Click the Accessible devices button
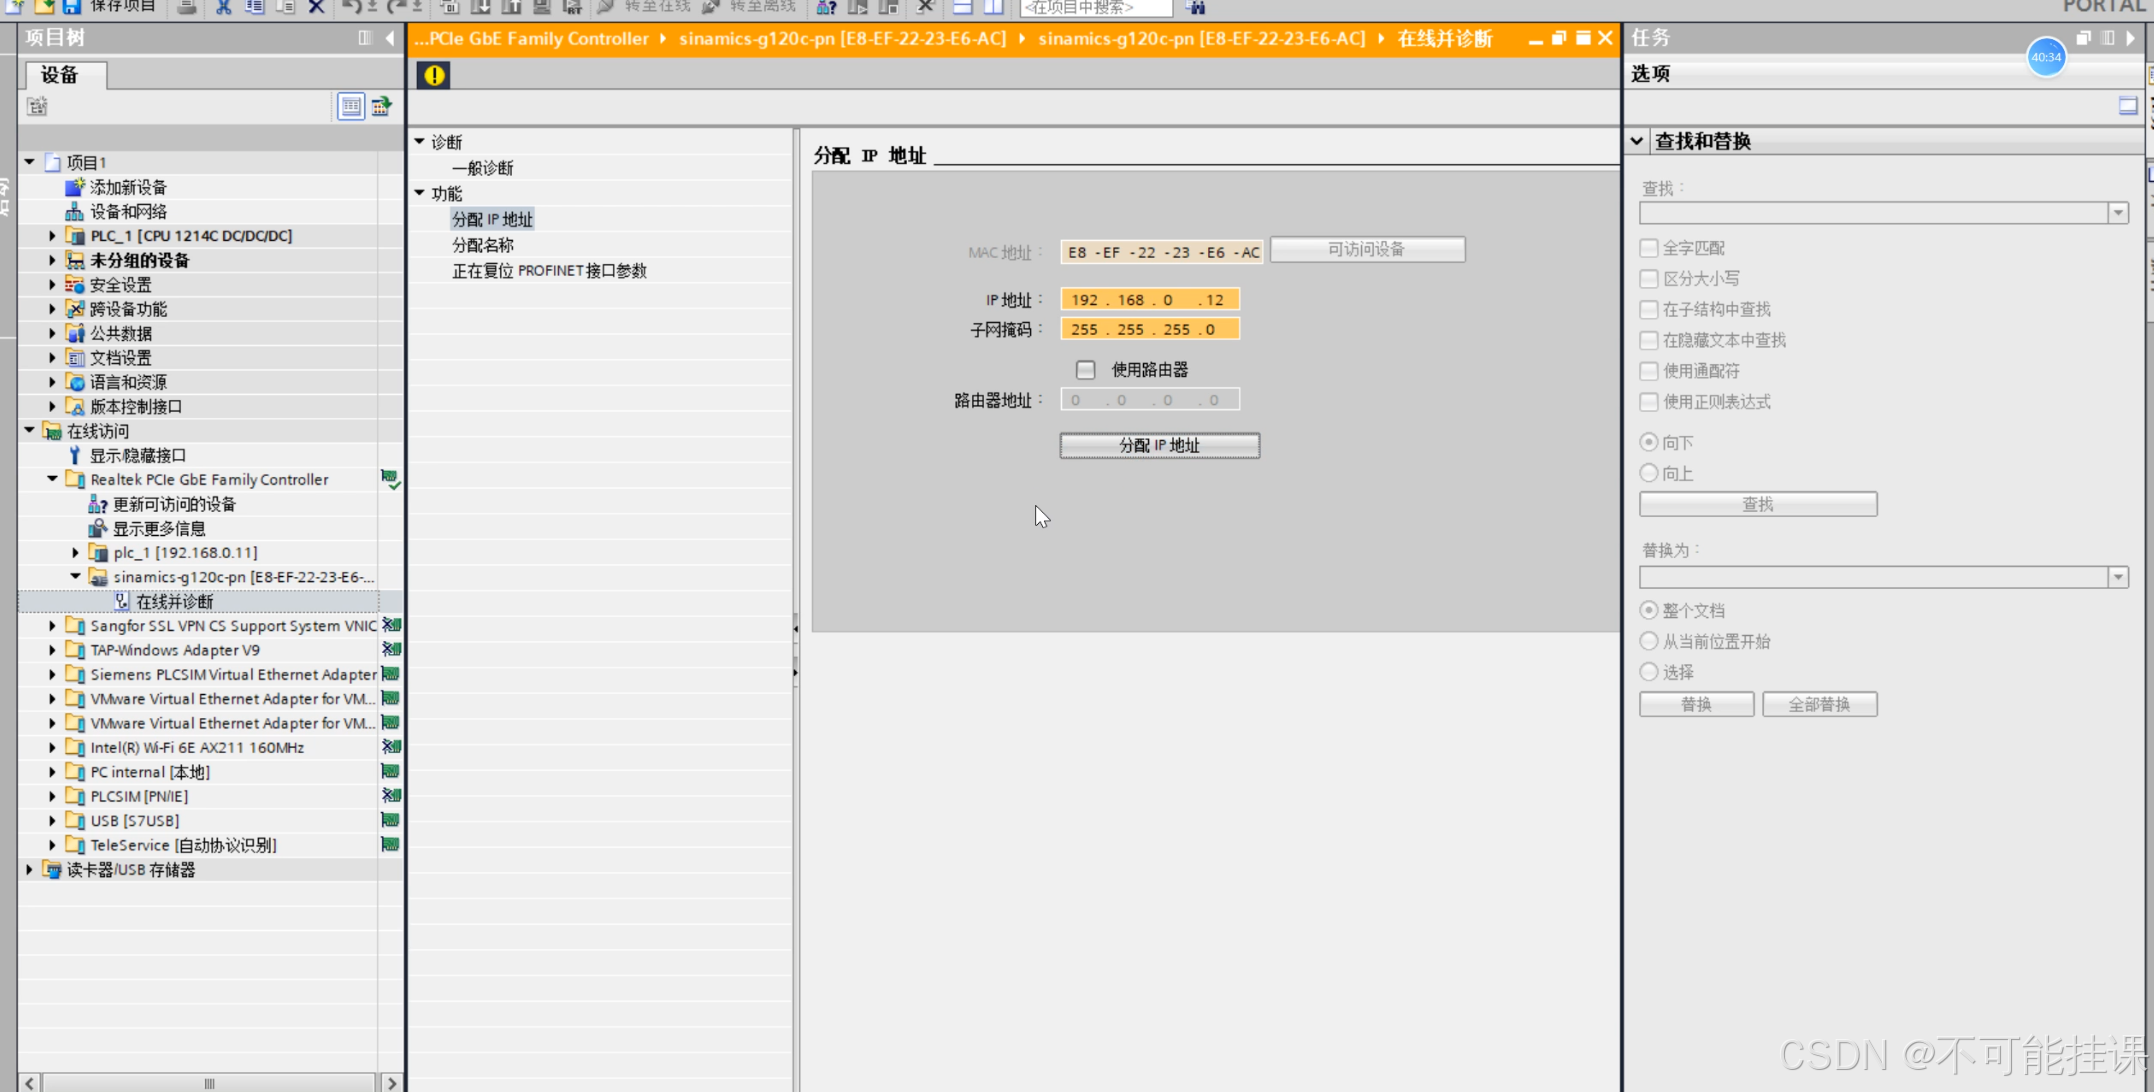 click(1366, 249)
